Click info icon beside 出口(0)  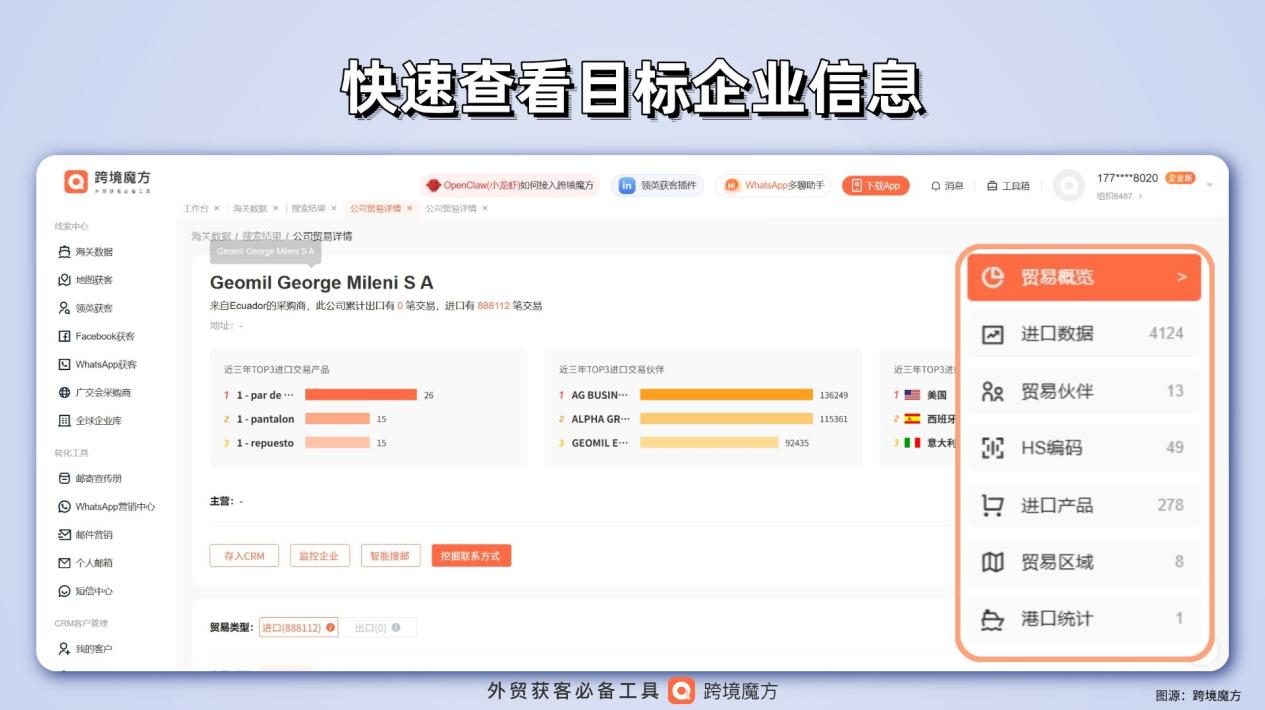click(396, 627)
